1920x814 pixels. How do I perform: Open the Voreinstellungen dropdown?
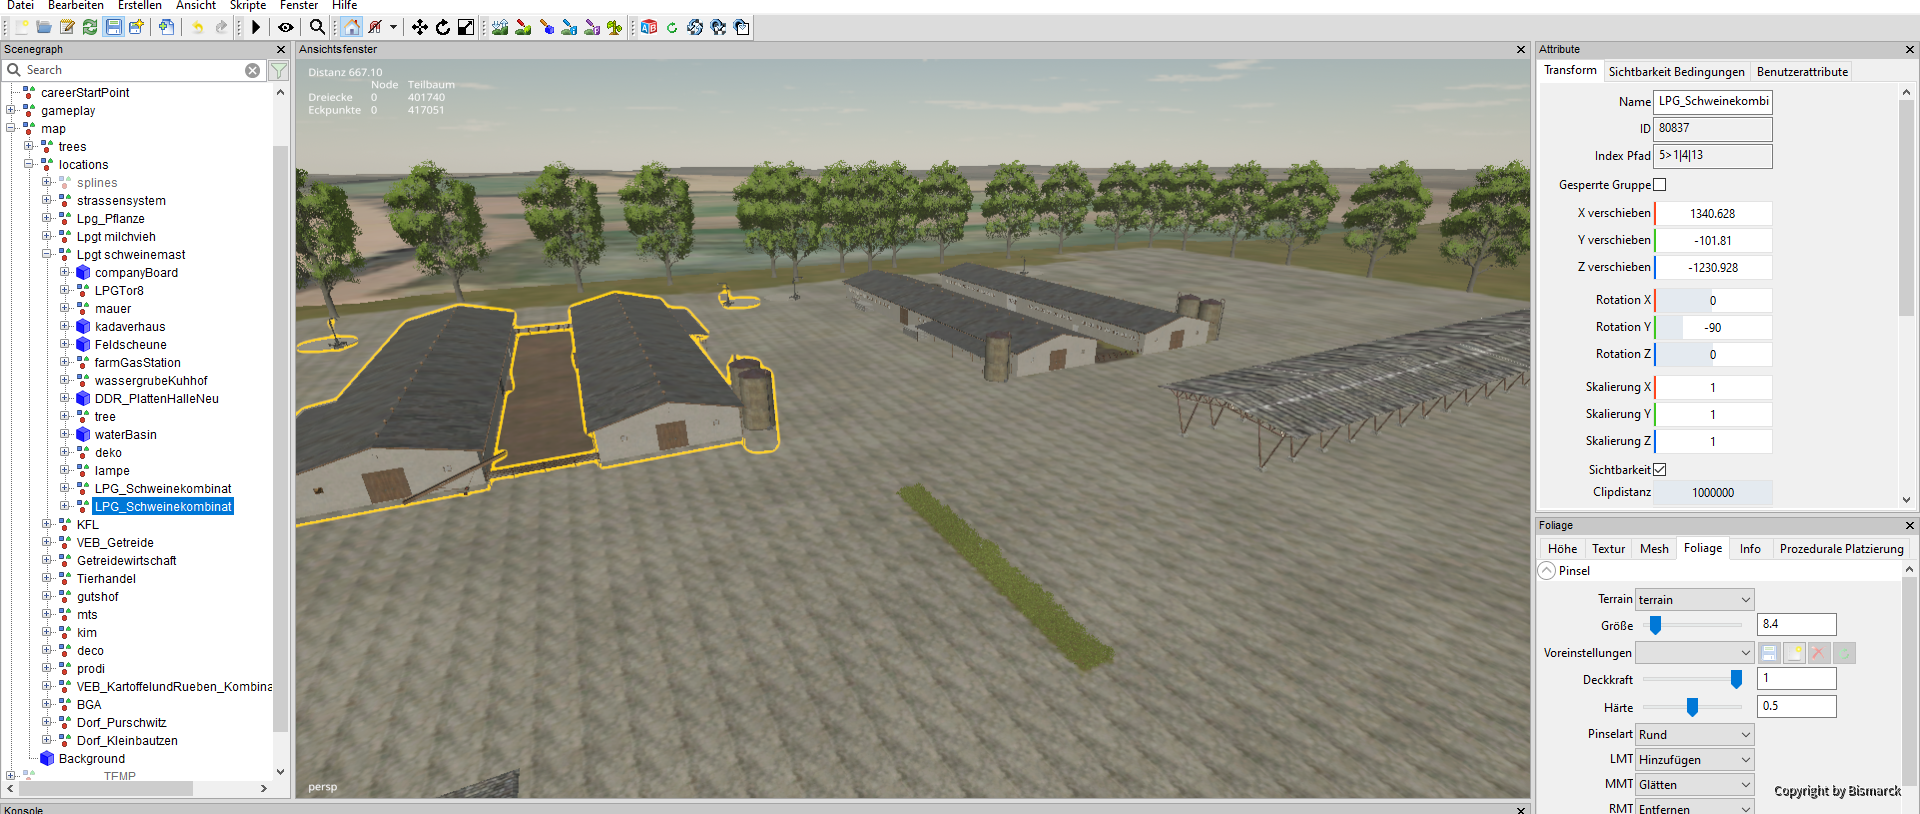(1695, 653)
